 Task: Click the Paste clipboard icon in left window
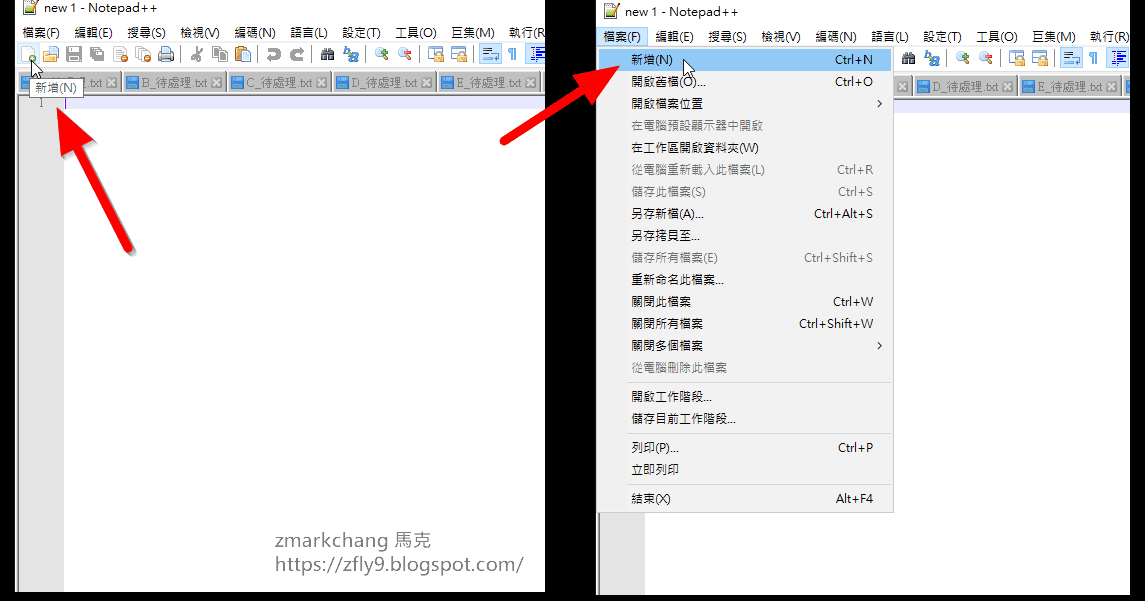coord(243,54)
